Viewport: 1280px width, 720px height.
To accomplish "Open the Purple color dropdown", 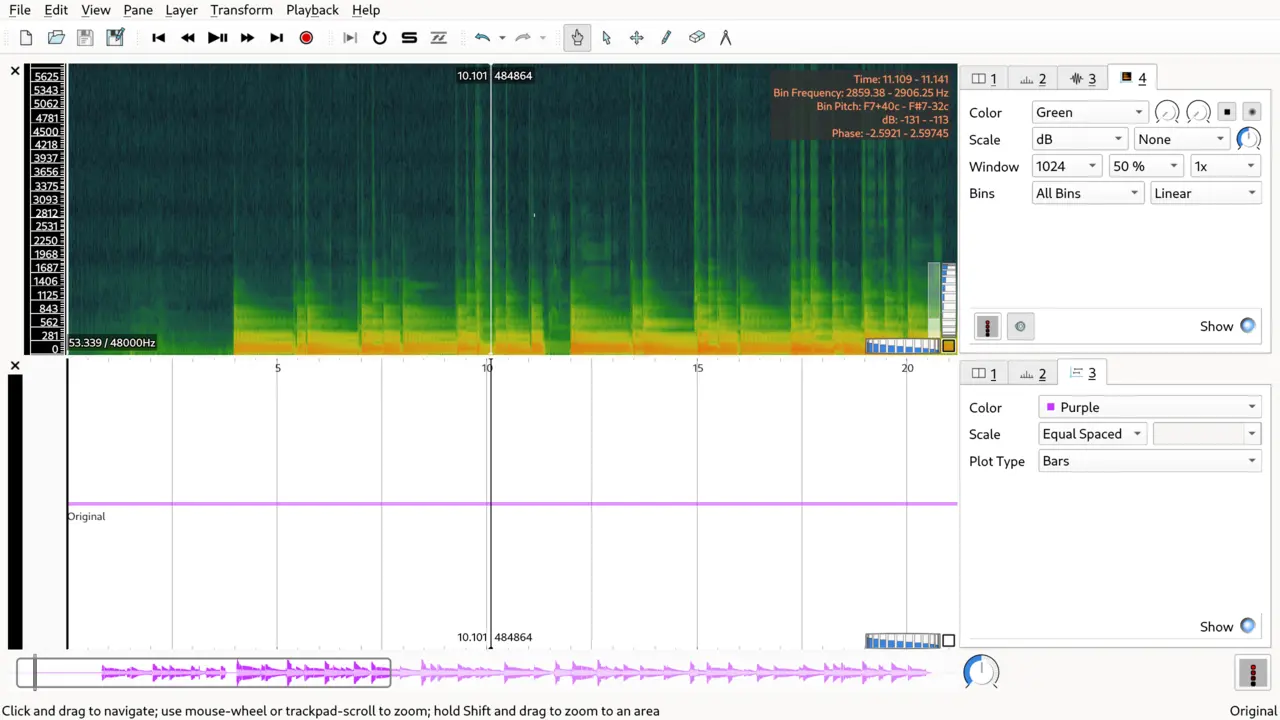I will [1150, 408].
